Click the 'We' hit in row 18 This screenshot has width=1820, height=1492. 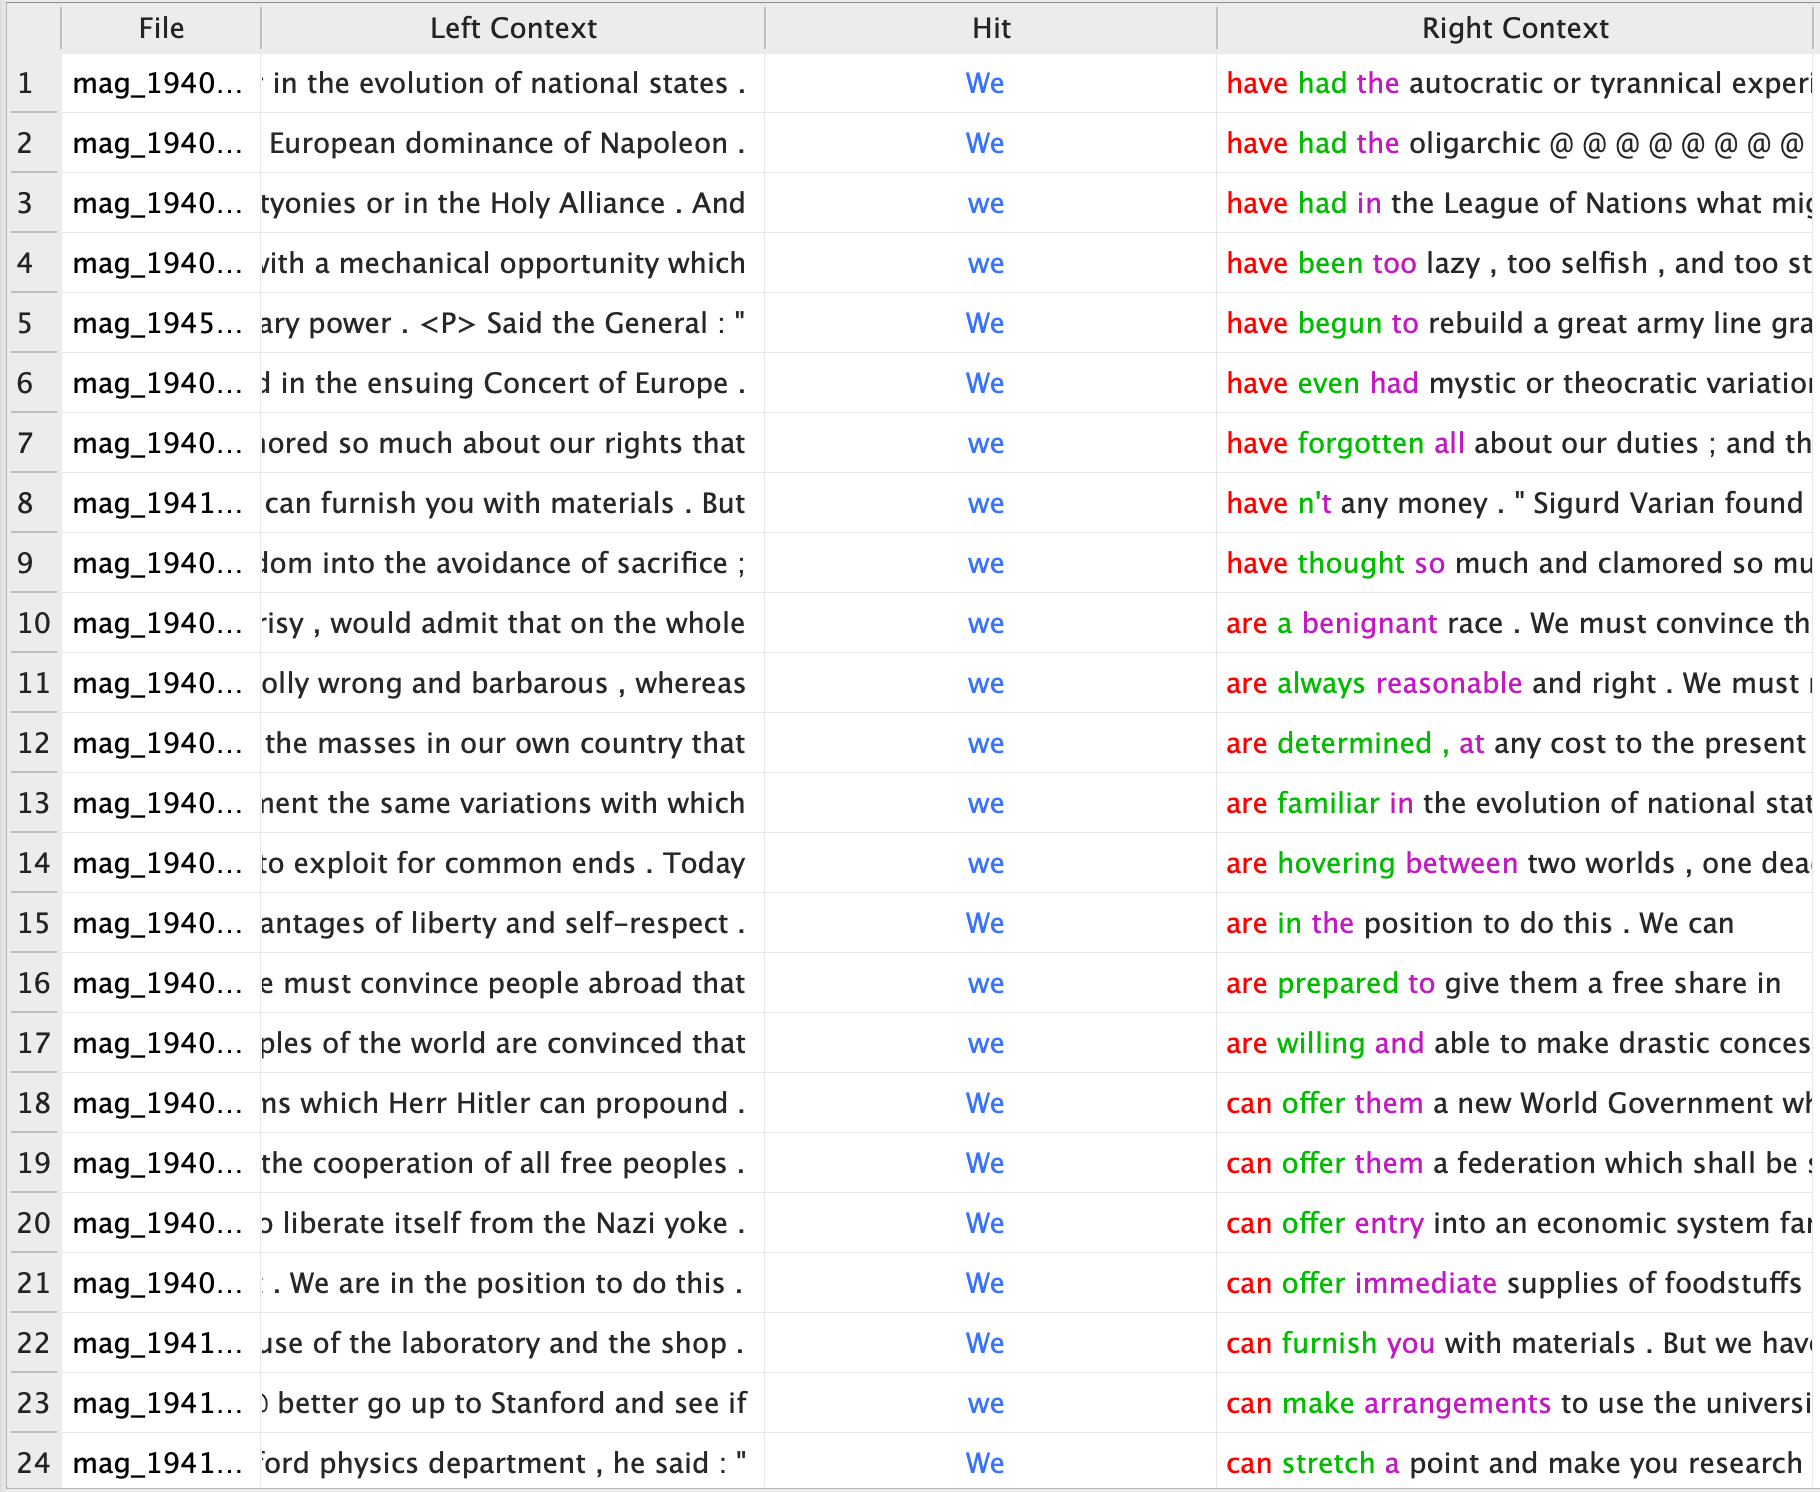pos(985,1103)
